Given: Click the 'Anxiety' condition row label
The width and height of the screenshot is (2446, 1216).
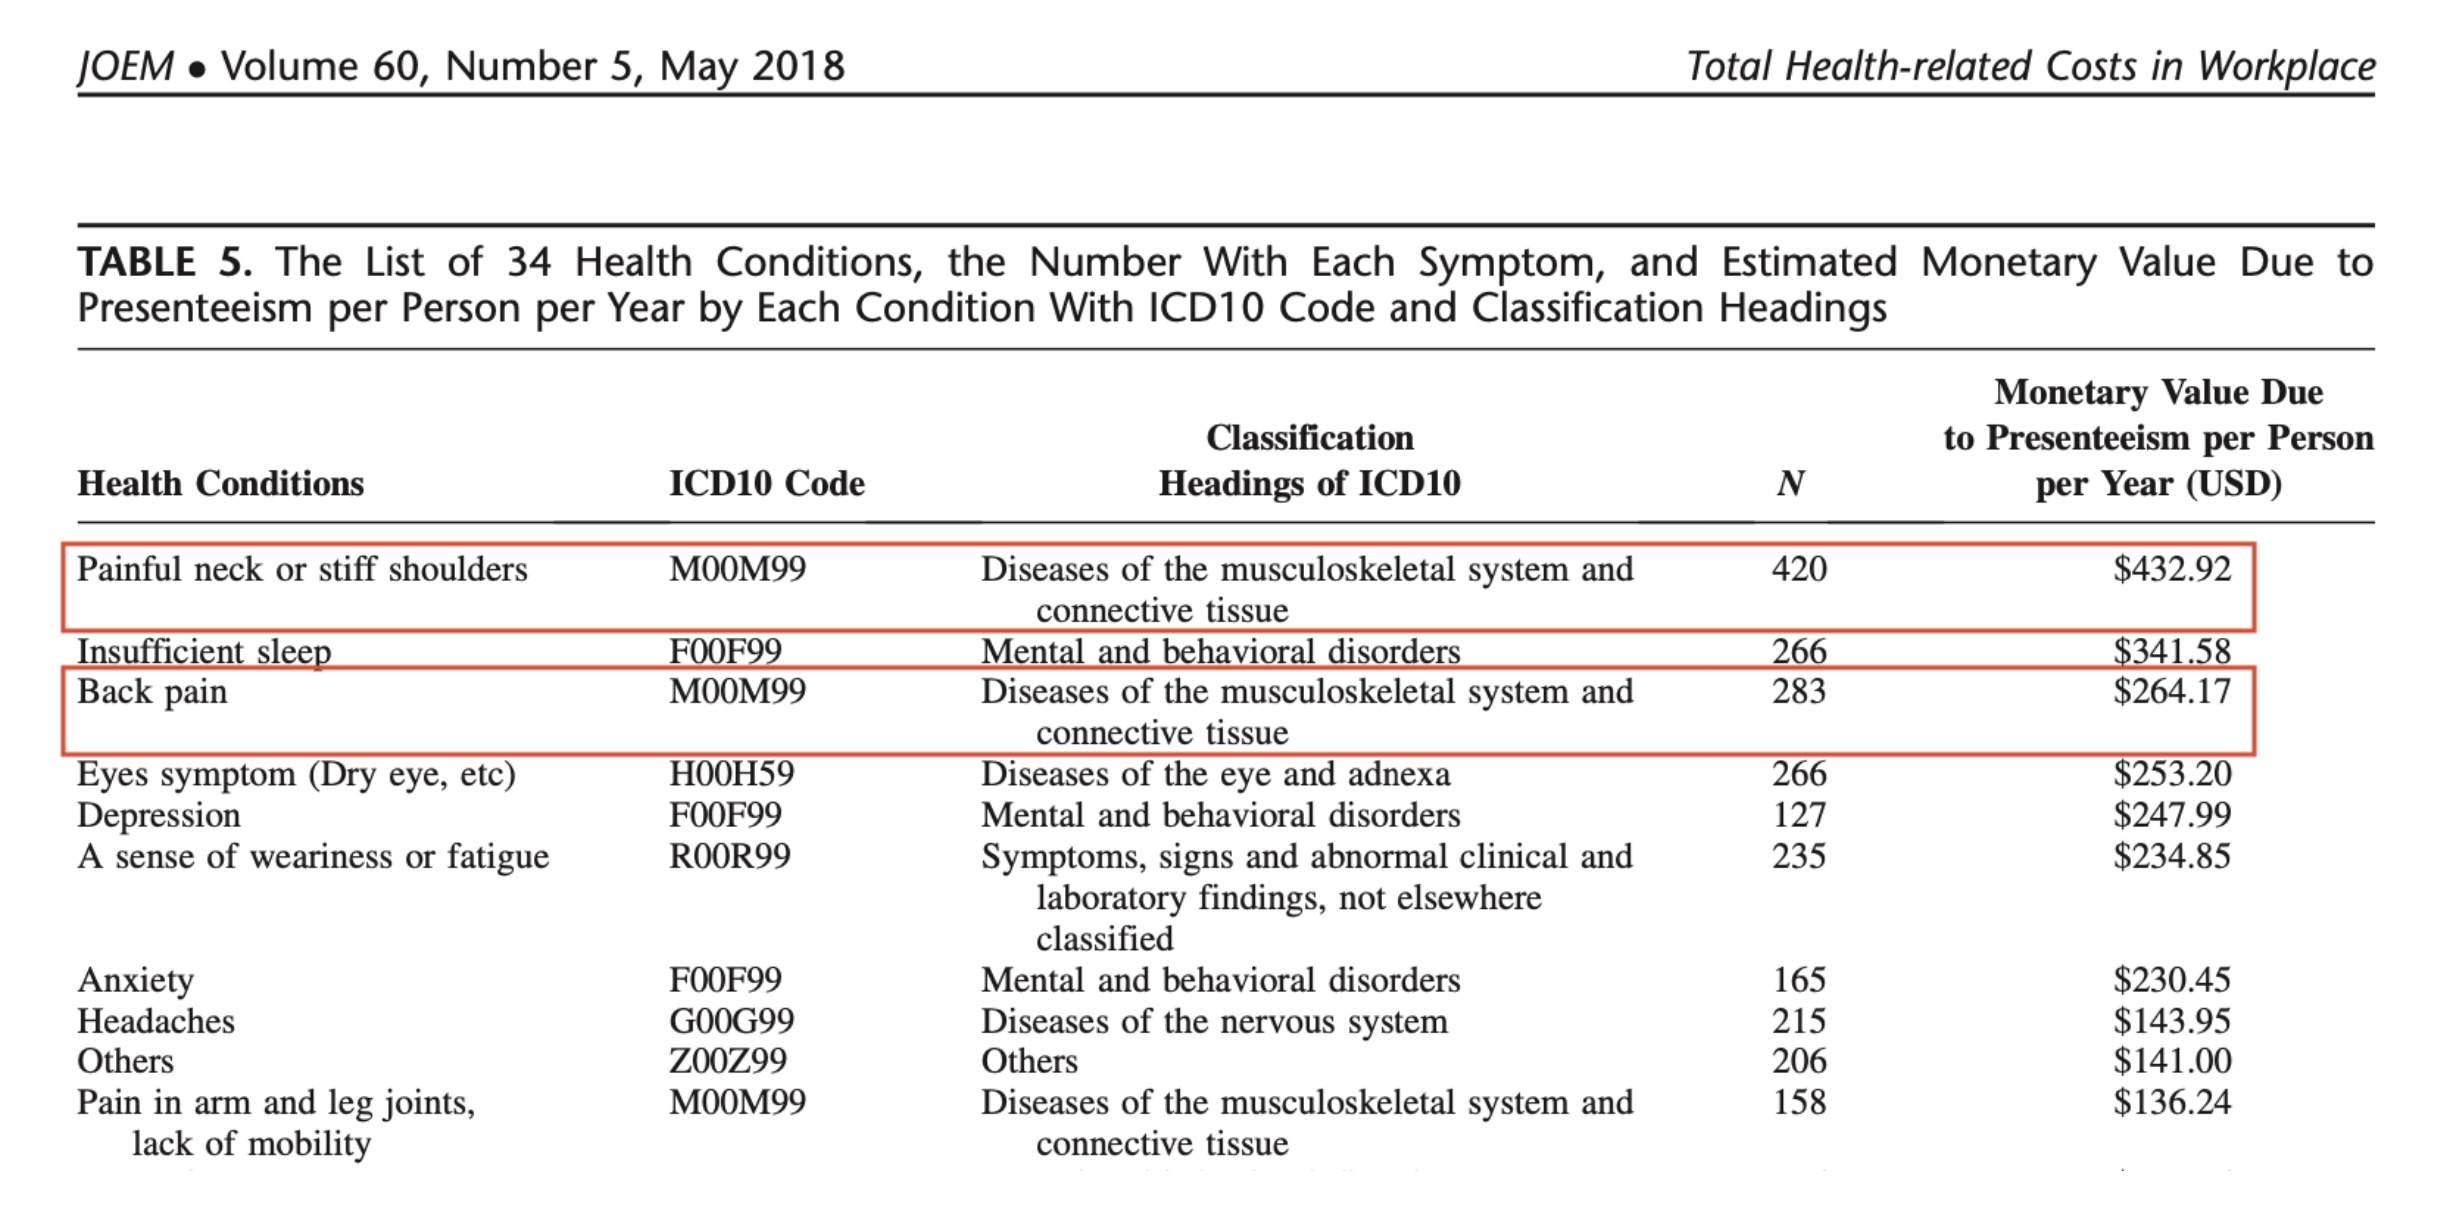Looking at the screenshot, I should click(x=135, y=980).
